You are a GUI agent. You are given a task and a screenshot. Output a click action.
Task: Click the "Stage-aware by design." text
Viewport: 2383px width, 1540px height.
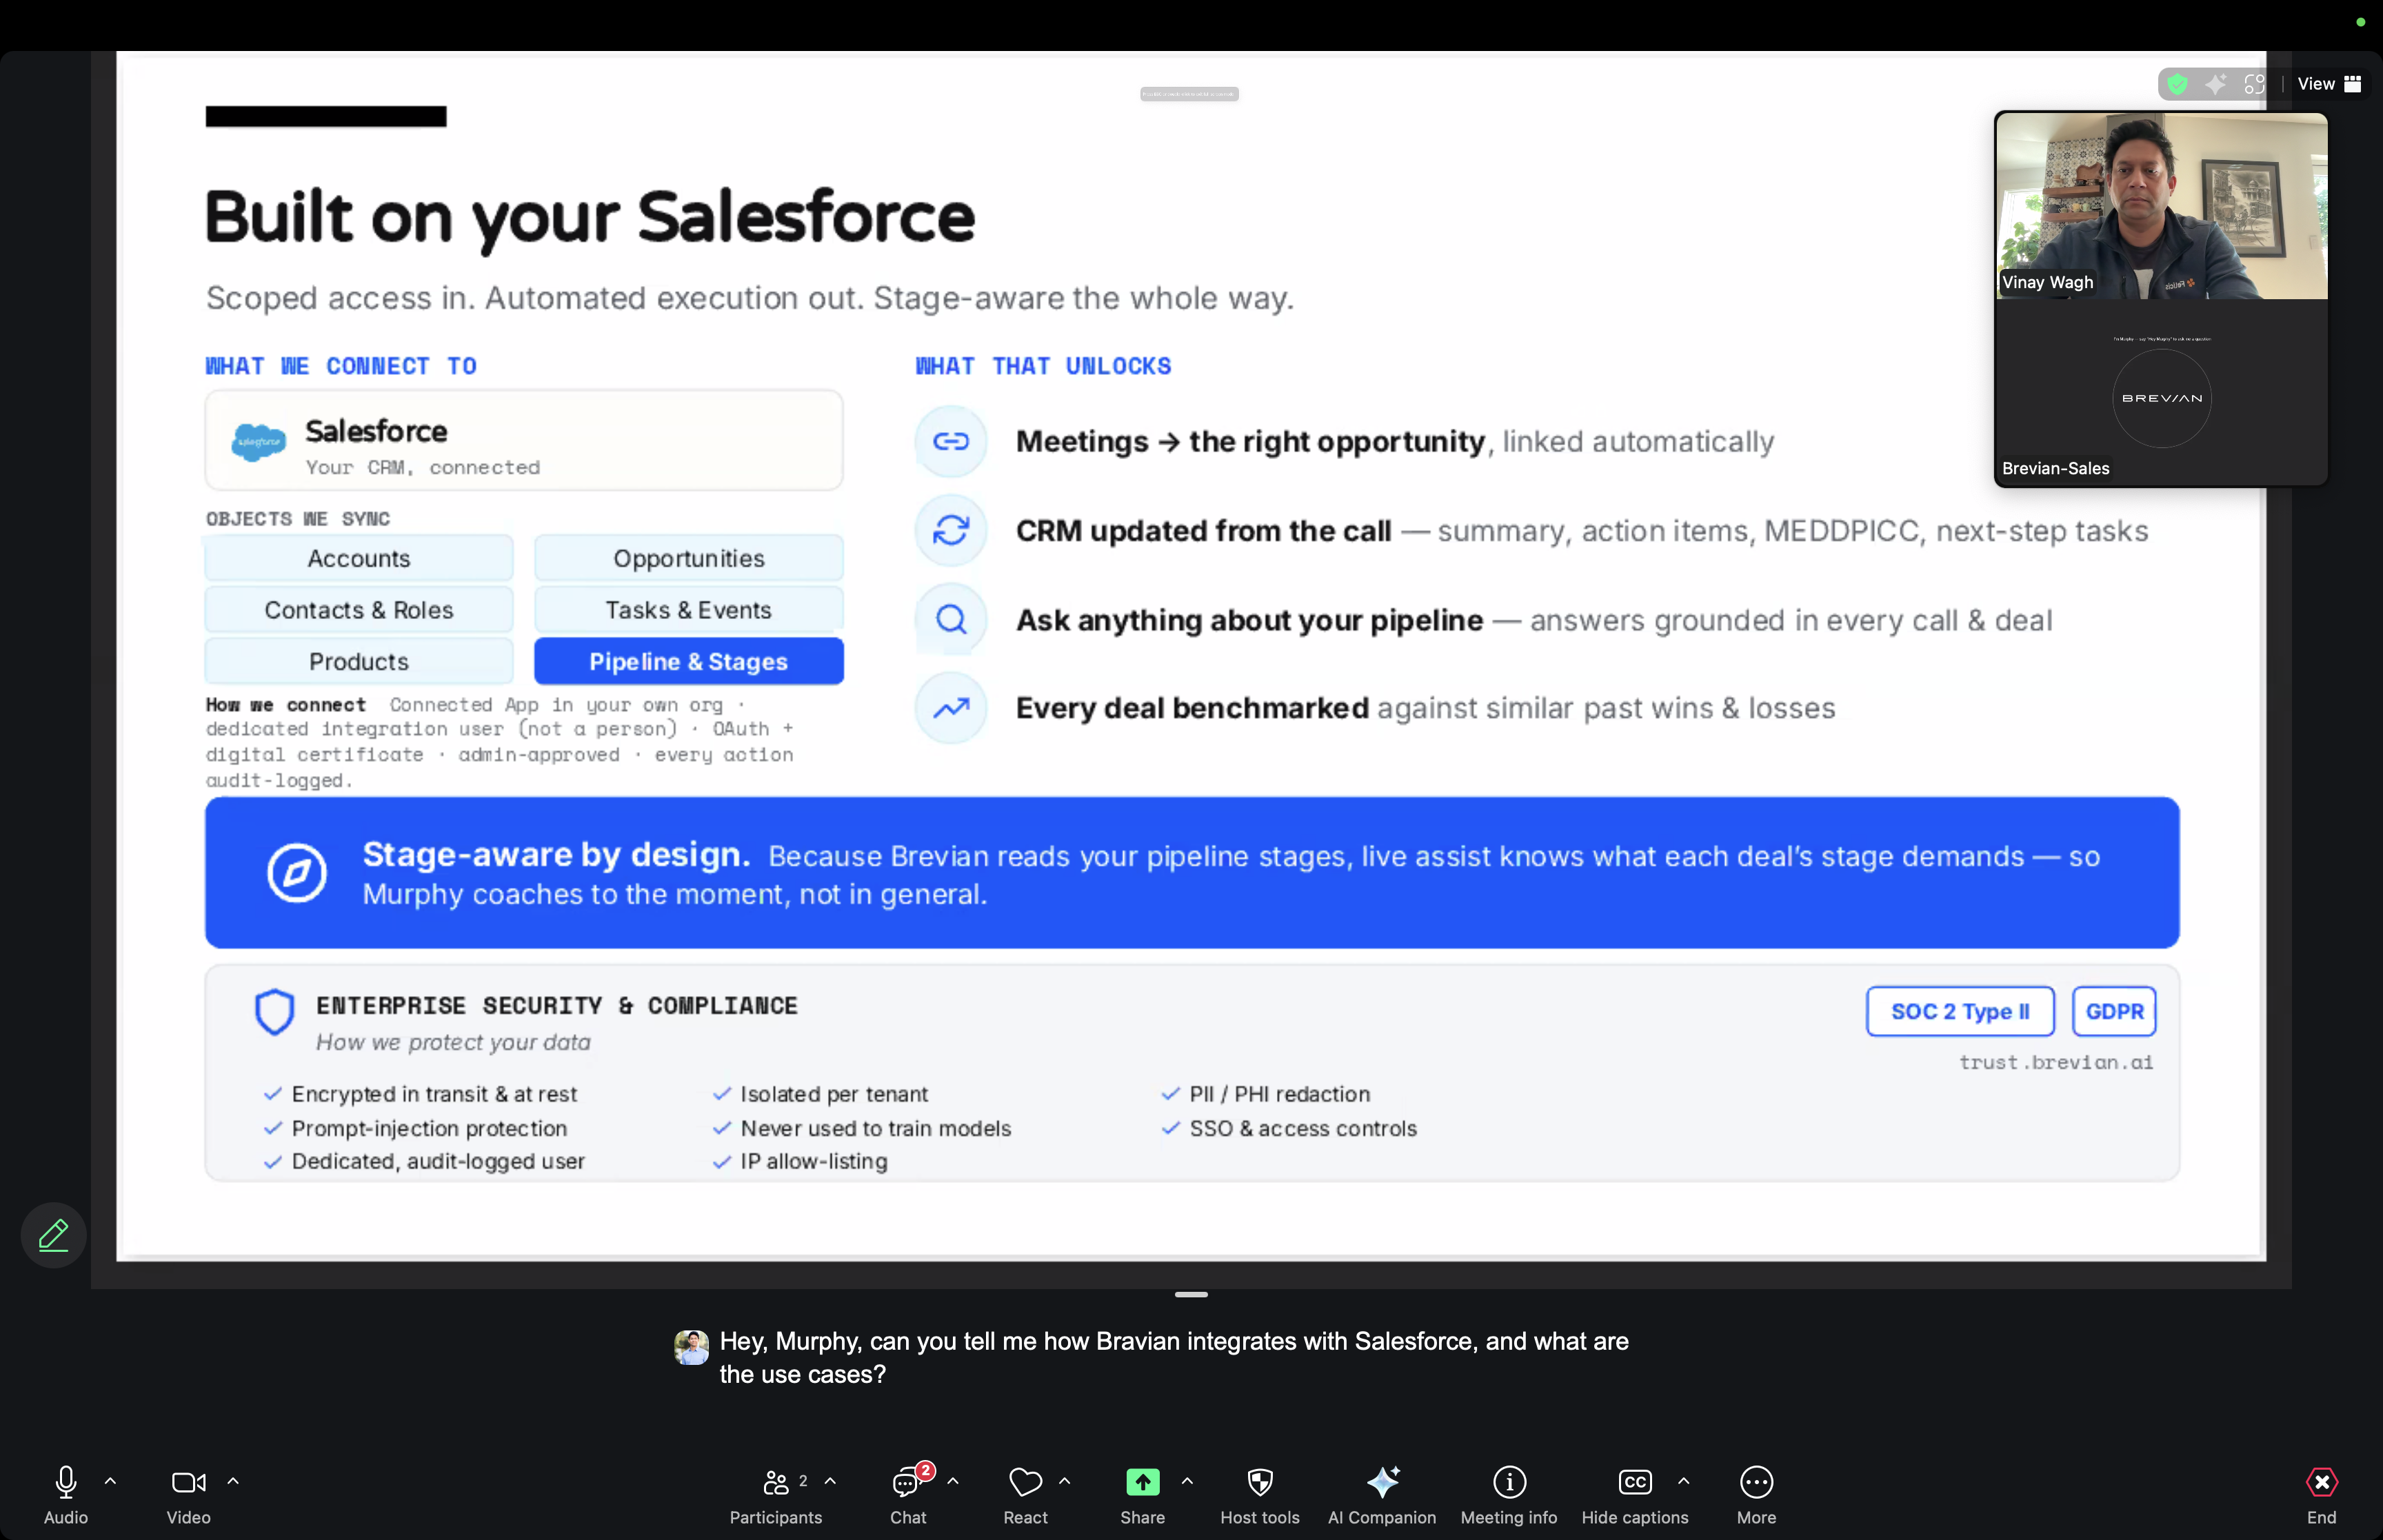pyautogui.click(x=556, y=855)
